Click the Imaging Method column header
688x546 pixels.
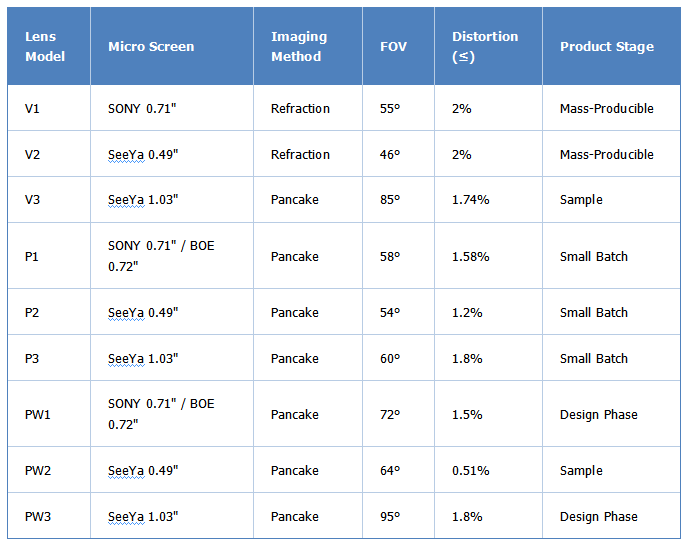[308, 46]
